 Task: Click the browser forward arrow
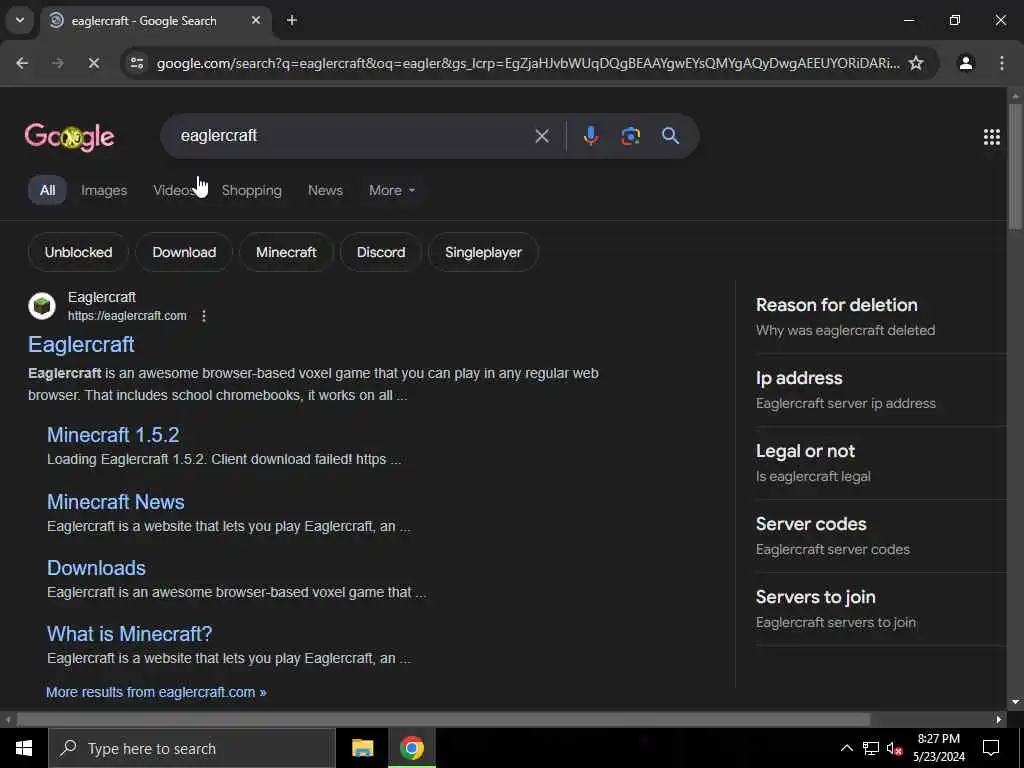(x=57, y=63)
